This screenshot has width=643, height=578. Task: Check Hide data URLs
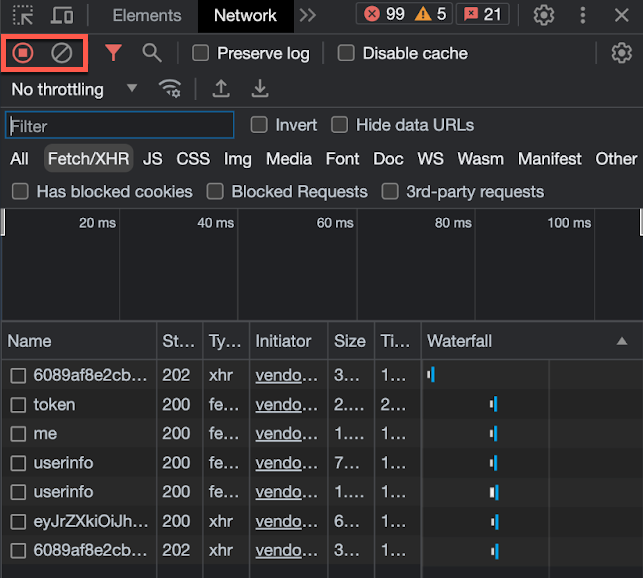[x=340, y=125]
